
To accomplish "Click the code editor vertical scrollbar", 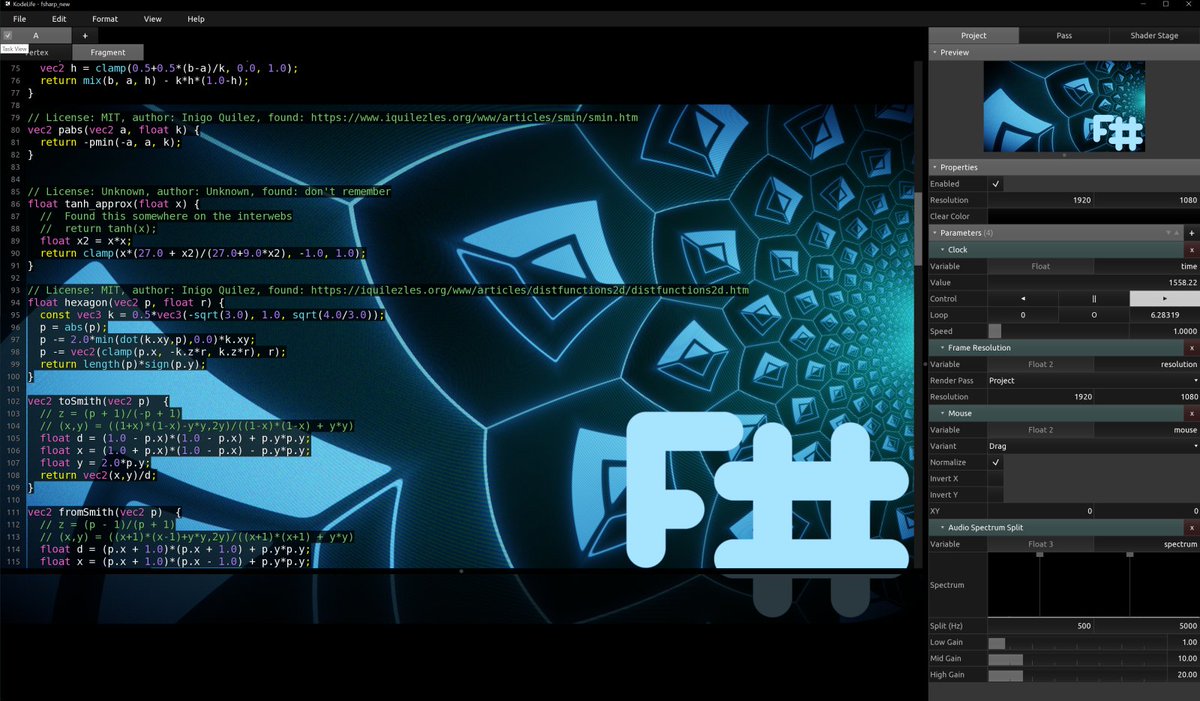I will 918,227.
